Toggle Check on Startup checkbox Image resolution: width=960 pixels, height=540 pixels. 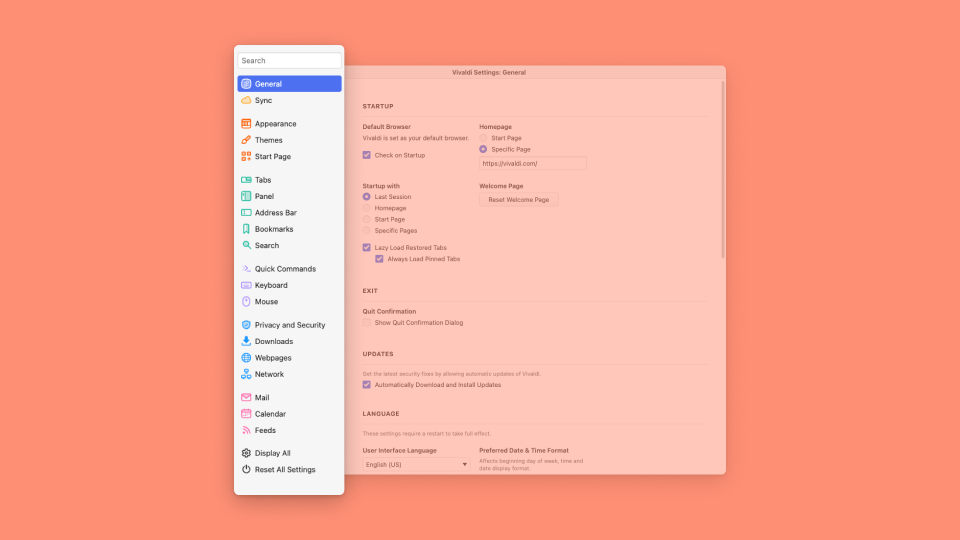point(367,156)
